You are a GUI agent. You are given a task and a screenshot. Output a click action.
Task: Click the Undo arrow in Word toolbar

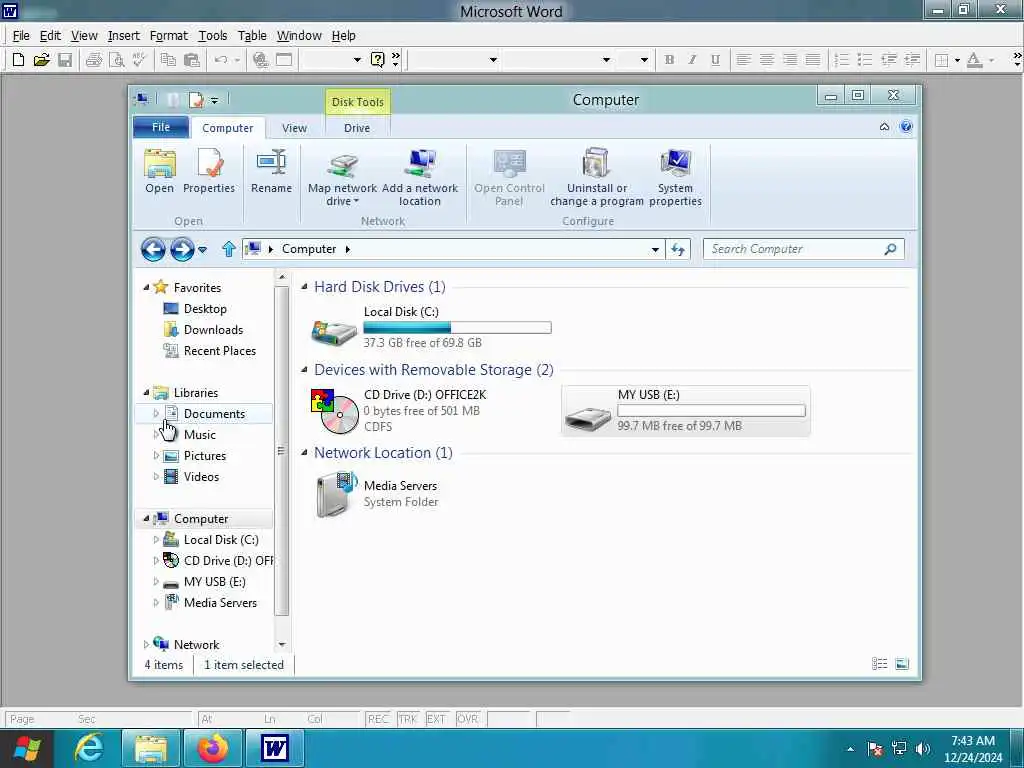tap(221, 60)
